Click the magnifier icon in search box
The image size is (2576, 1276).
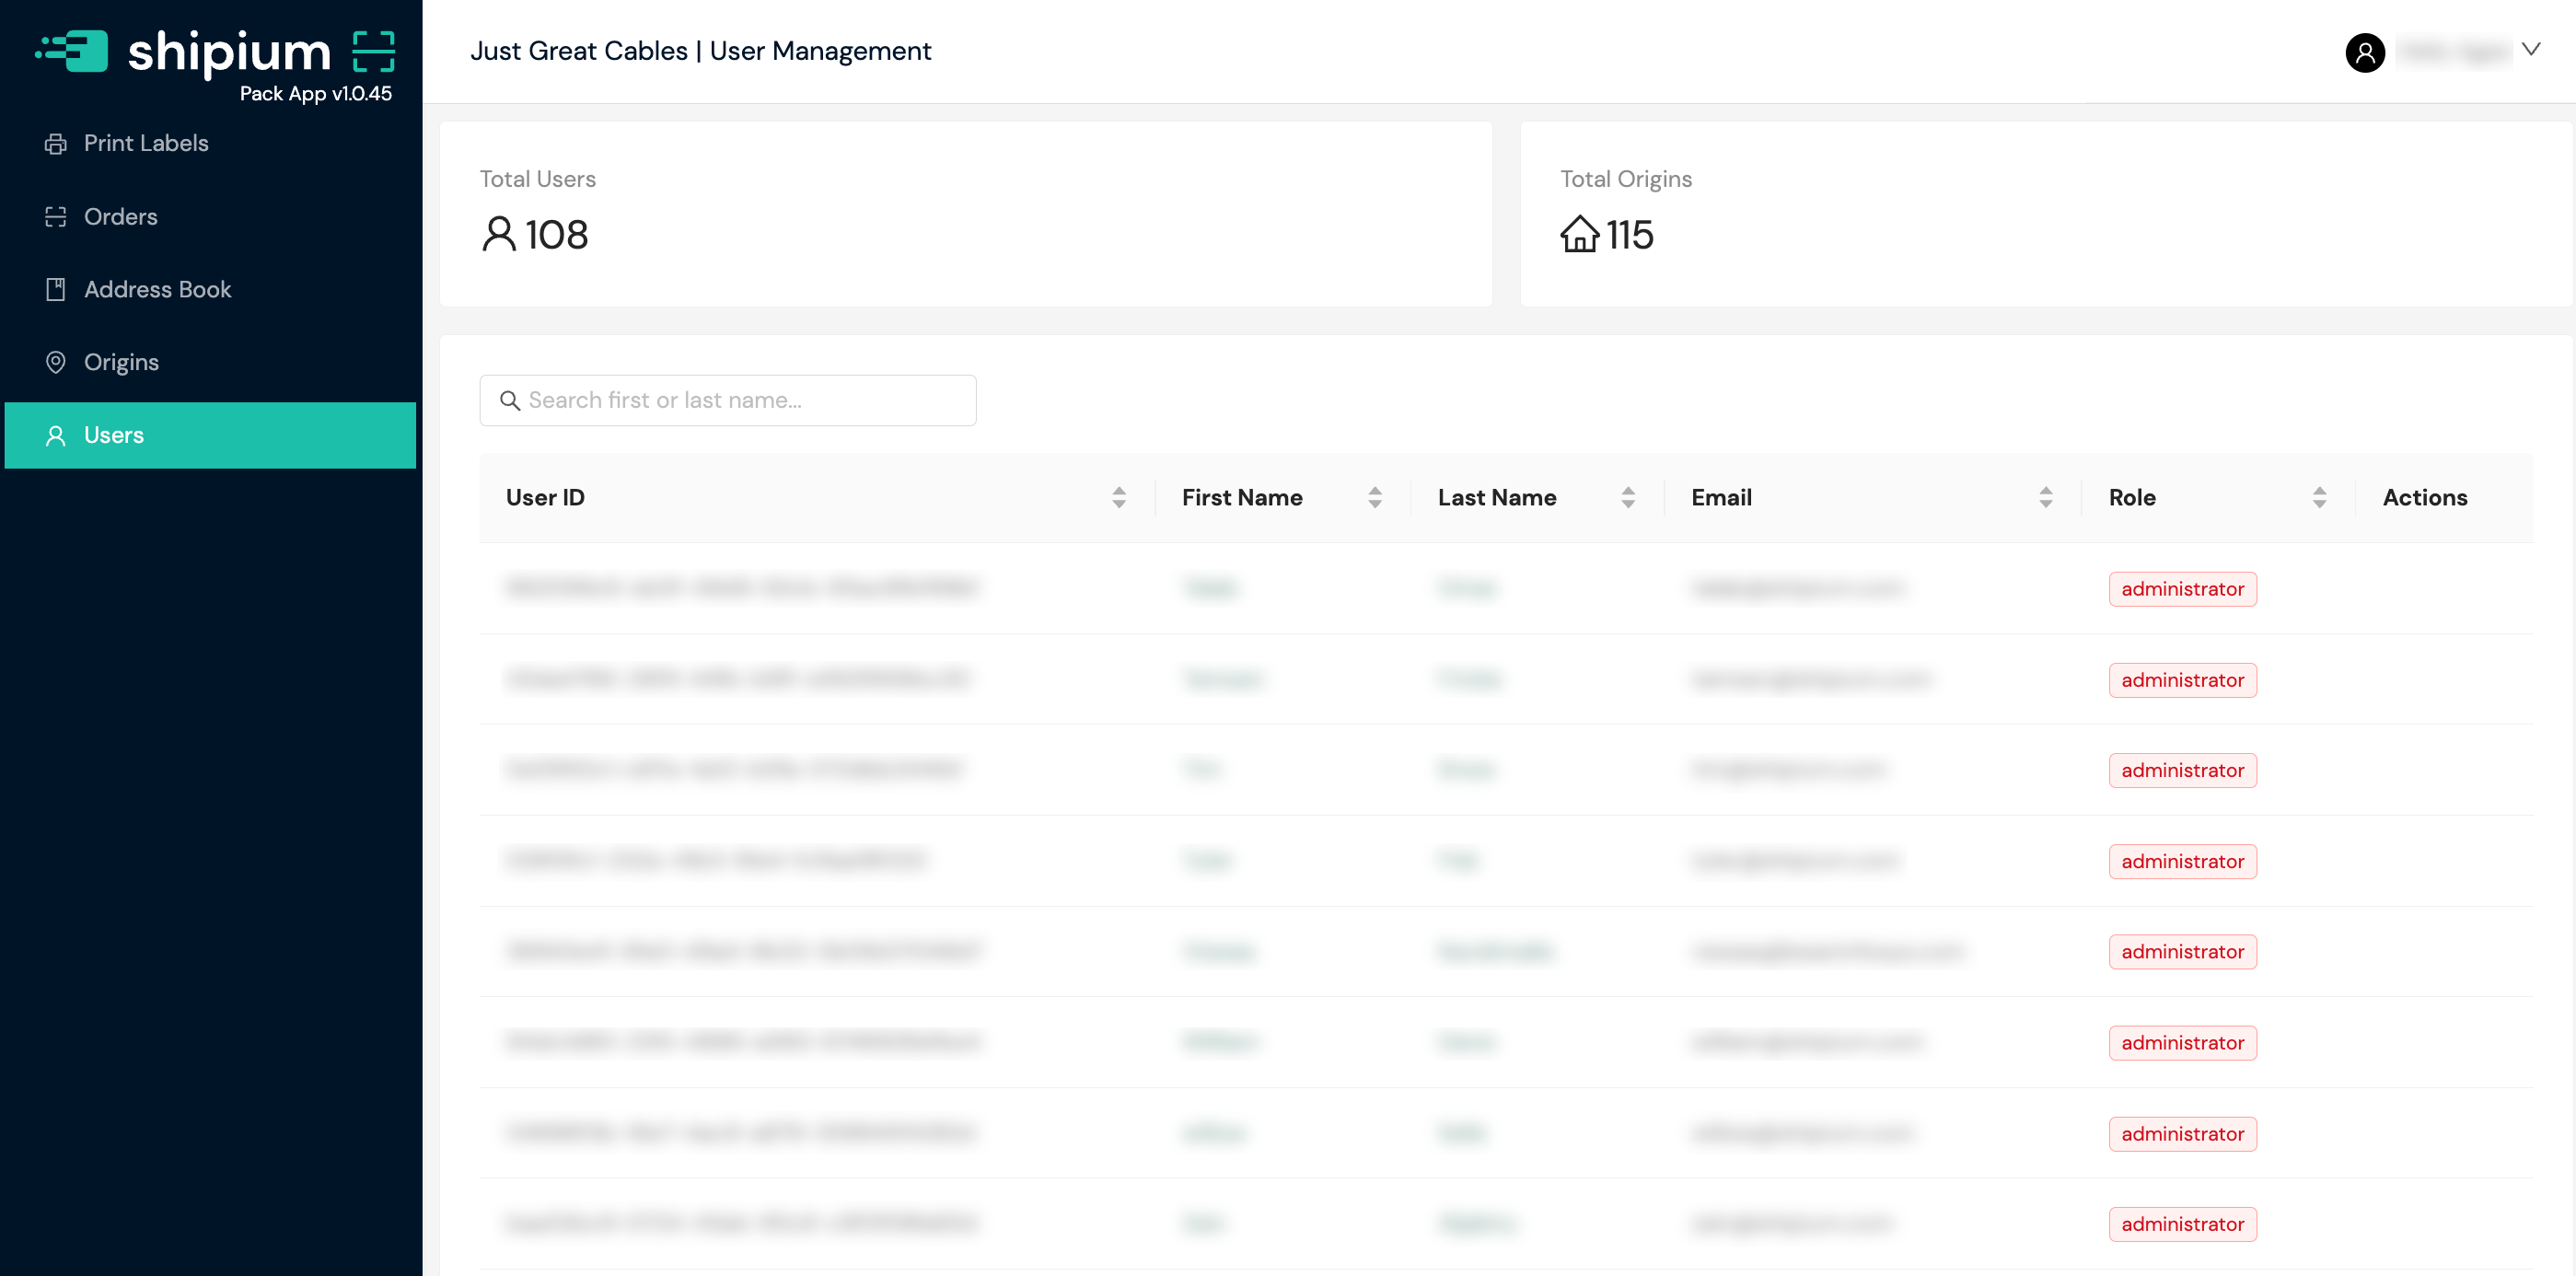click(510, 401)
